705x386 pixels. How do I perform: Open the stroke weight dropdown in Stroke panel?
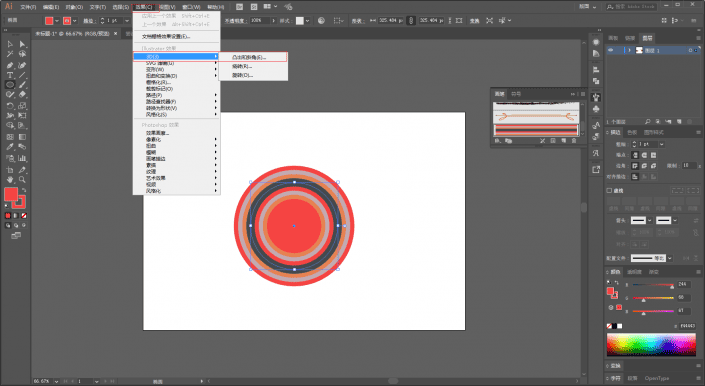(662, 144)
